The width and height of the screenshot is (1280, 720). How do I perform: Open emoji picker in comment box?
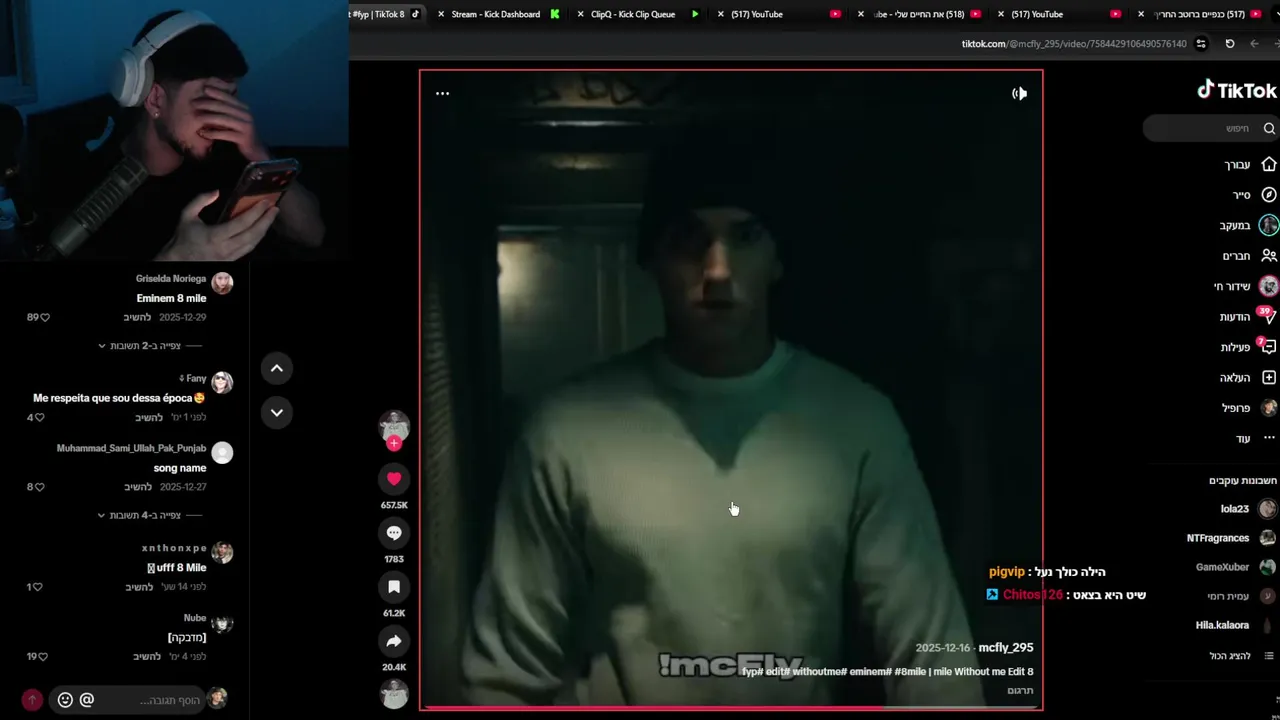pos(65,700)
